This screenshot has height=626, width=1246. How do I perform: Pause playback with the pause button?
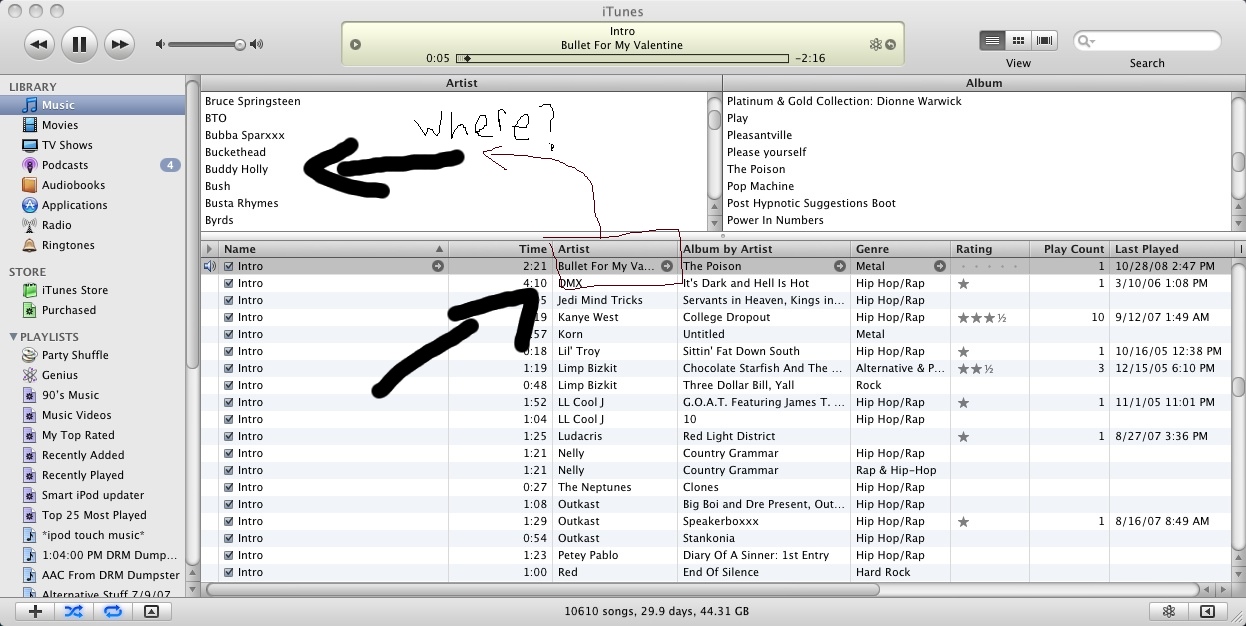coord(79,44)
